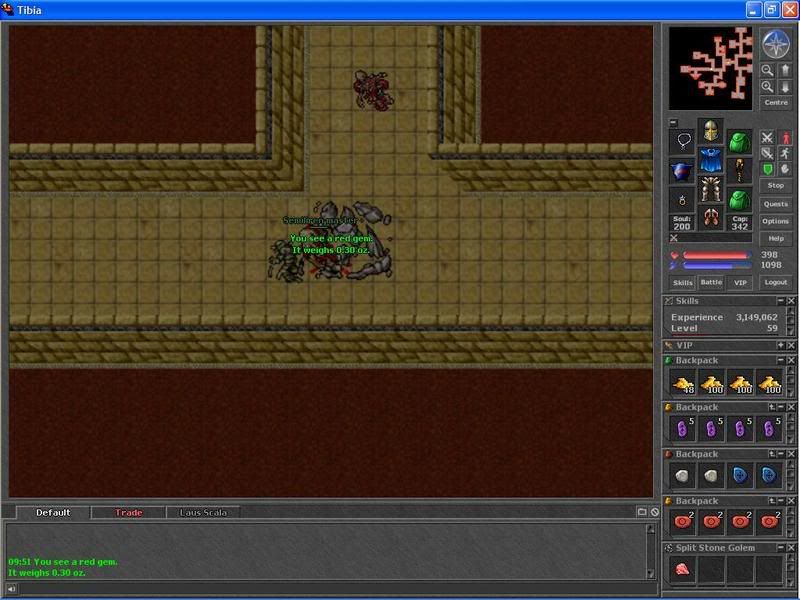Go up a level in purple runes Backpack
Image resolution: width=800 pixels, height=600 pixels.
point(772,407)
